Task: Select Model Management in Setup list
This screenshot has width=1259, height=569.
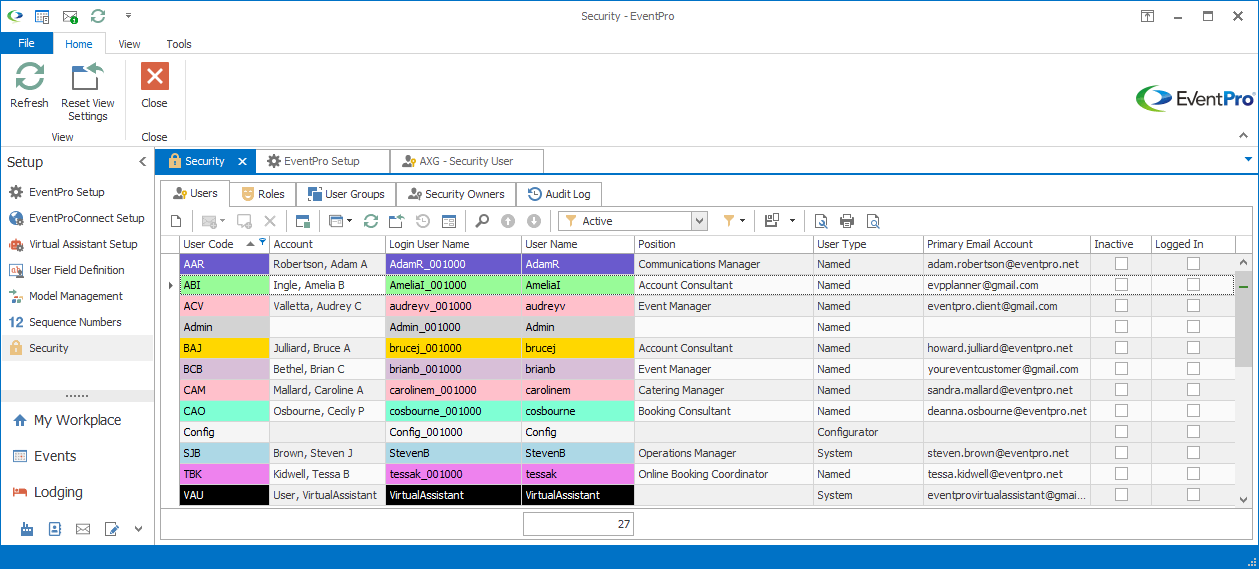Action: pos(77,296)
